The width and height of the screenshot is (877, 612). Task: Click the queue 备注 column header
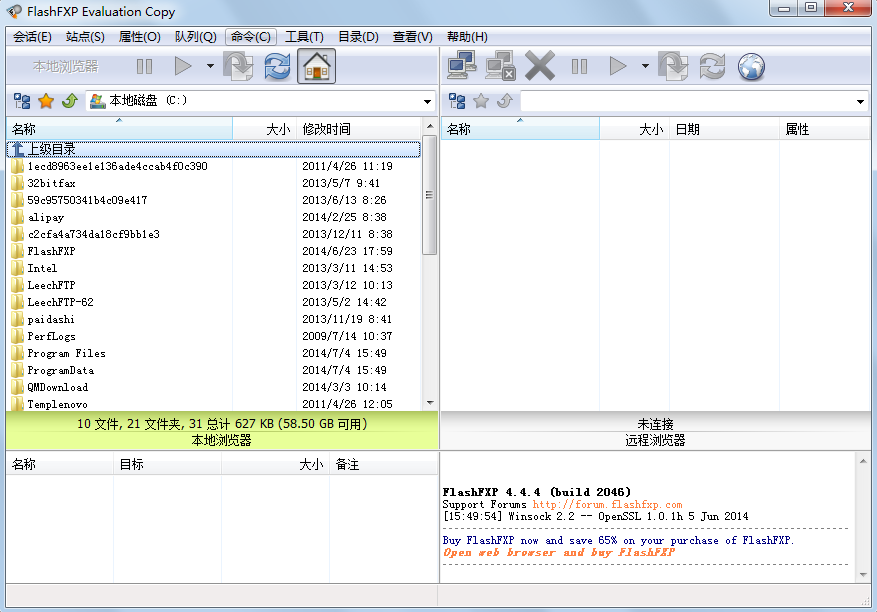[383, 464]
